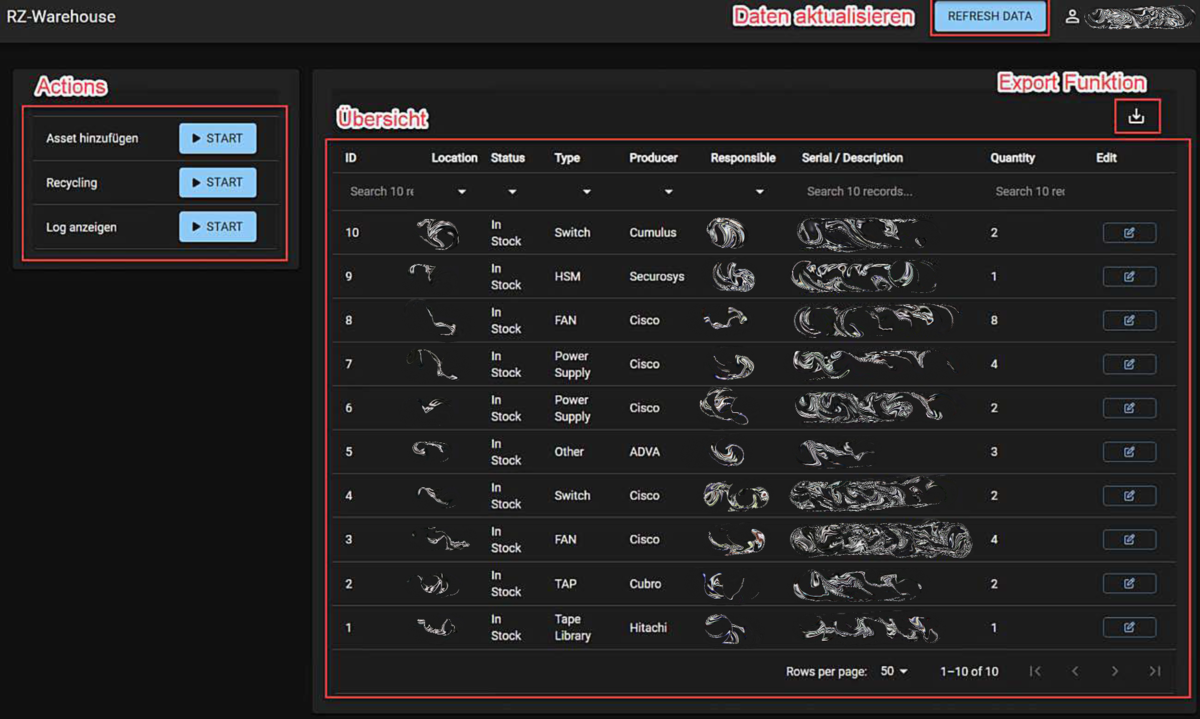Image resolution: width=1200 pixels, height=719 pixels.
Task: Click the export download icon
Action: click(1136, 117)
